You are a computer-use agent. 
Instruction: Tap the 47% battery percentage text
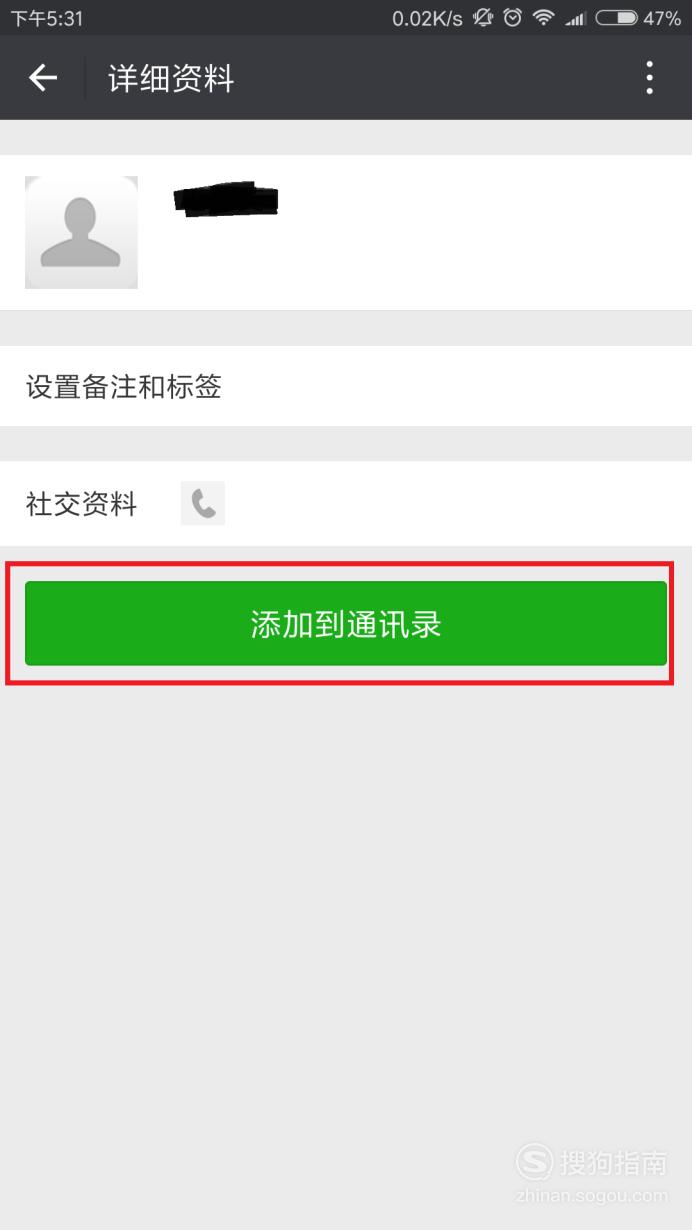click(x=662, y=18)
